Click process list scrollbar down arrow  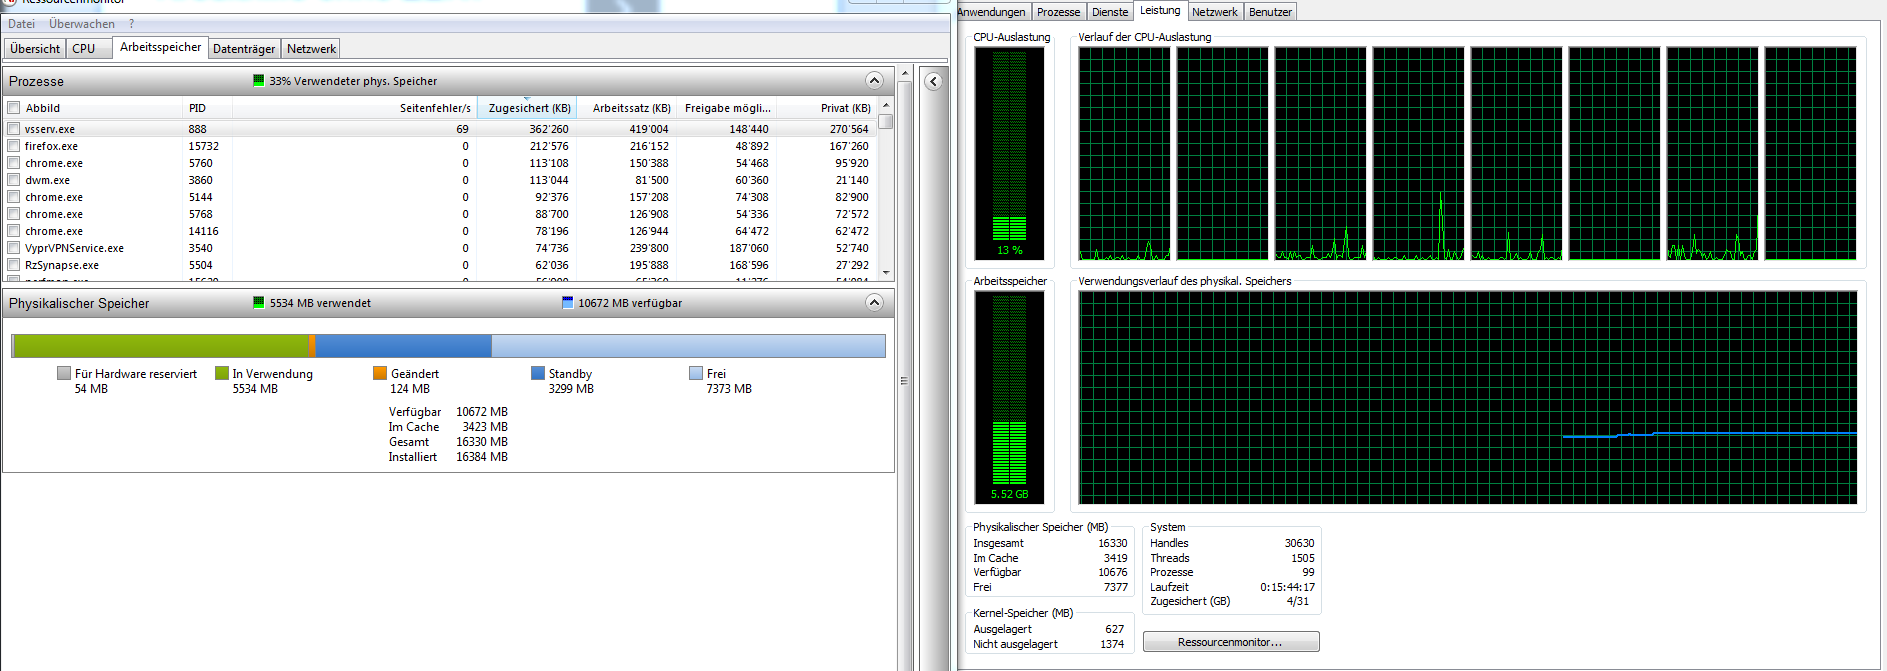(886, 273)
